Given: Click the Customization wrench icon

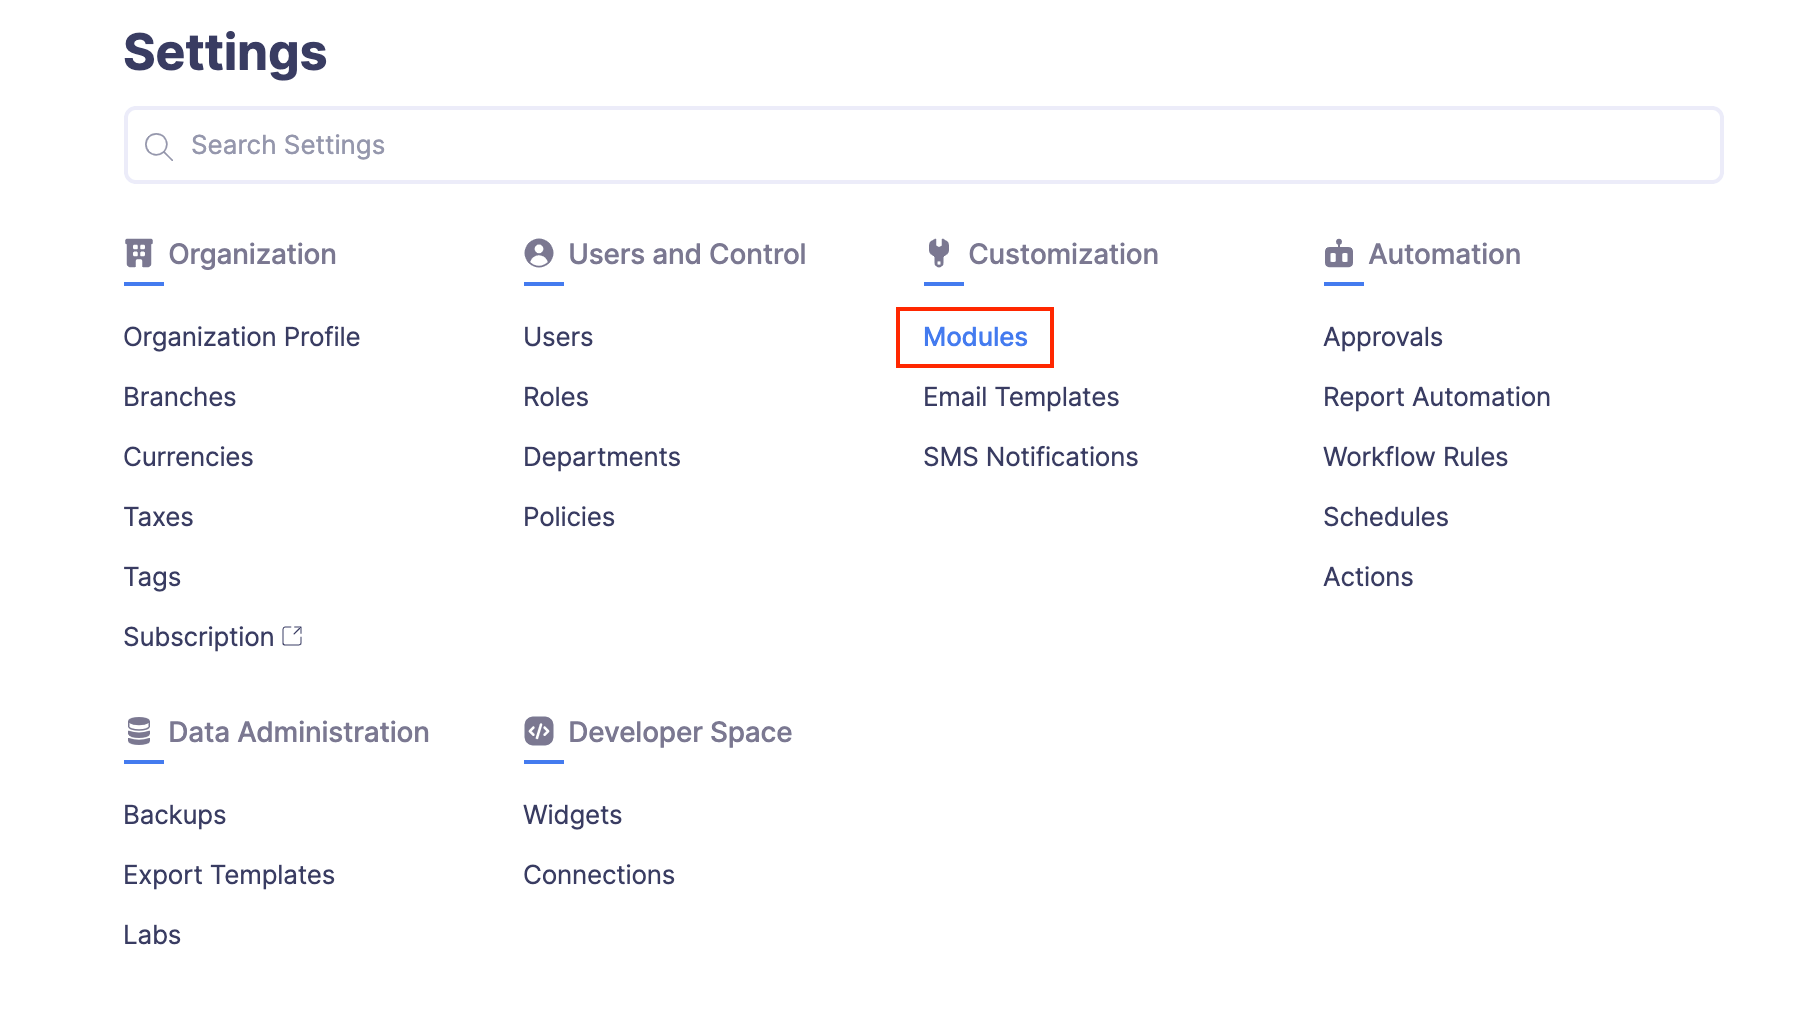Looking at the screenshot, I should point(939,254).
